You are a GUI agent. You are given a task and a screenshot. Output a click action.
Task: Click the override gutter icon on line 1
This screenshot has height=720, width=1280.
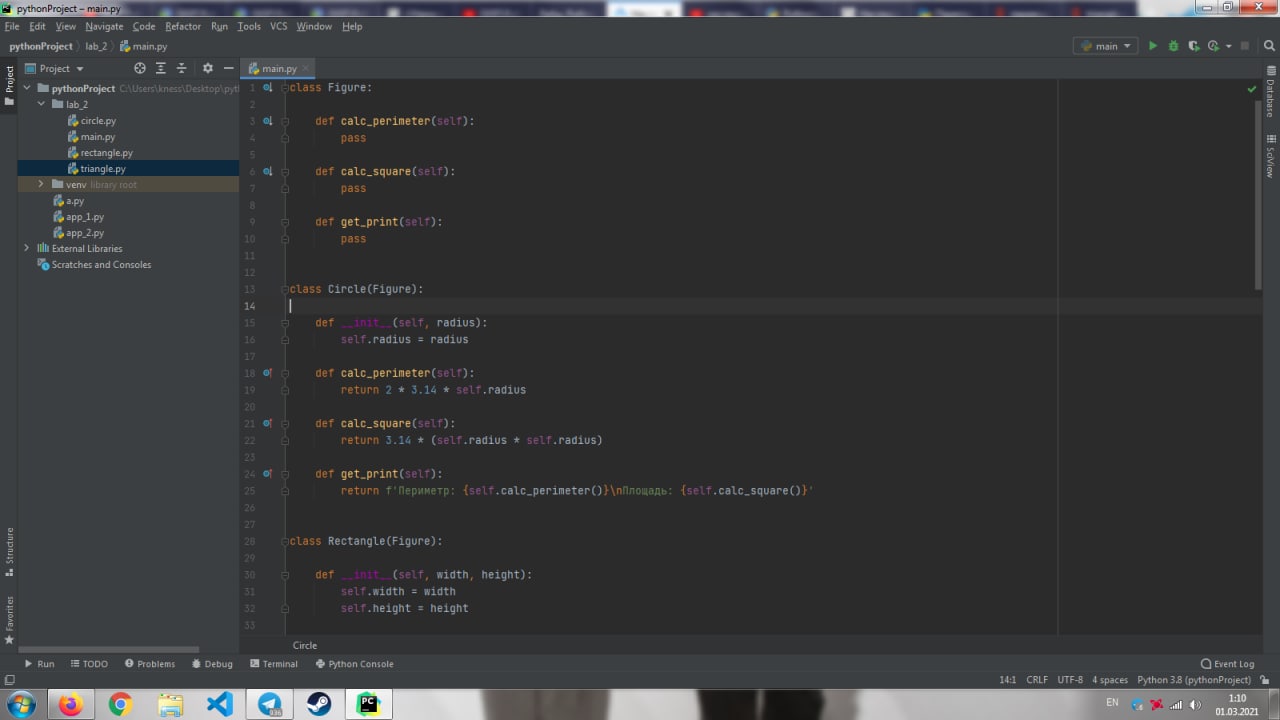267,88
